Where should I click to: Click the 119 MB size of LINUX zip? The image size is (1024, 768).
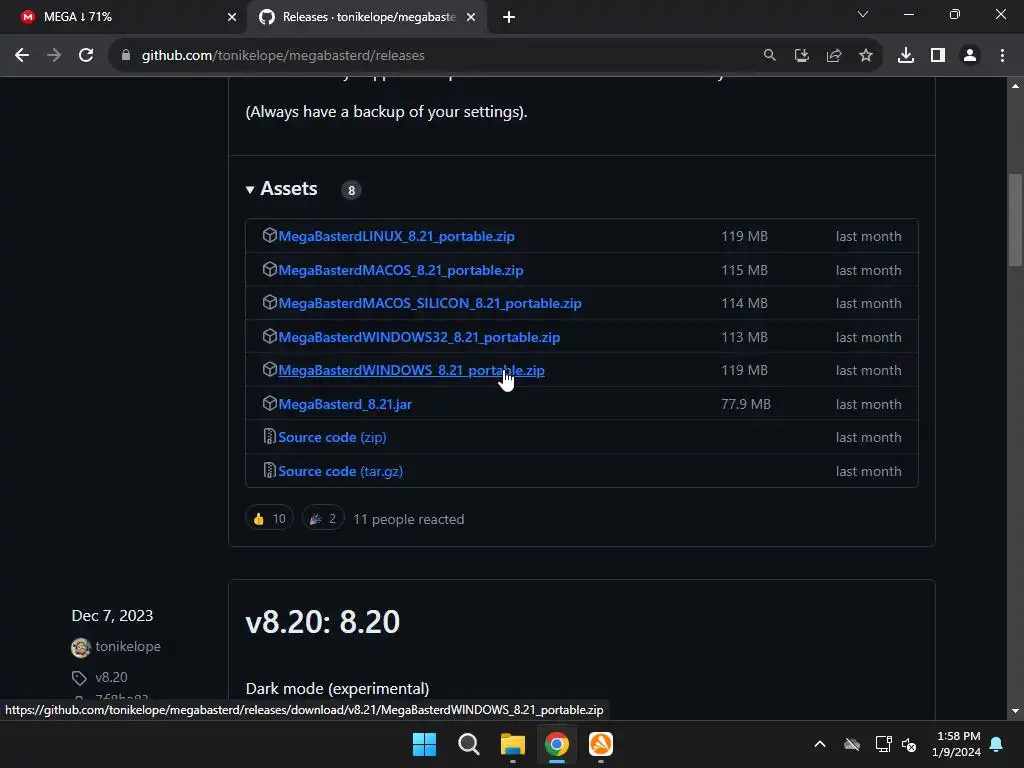click(744, 236)
